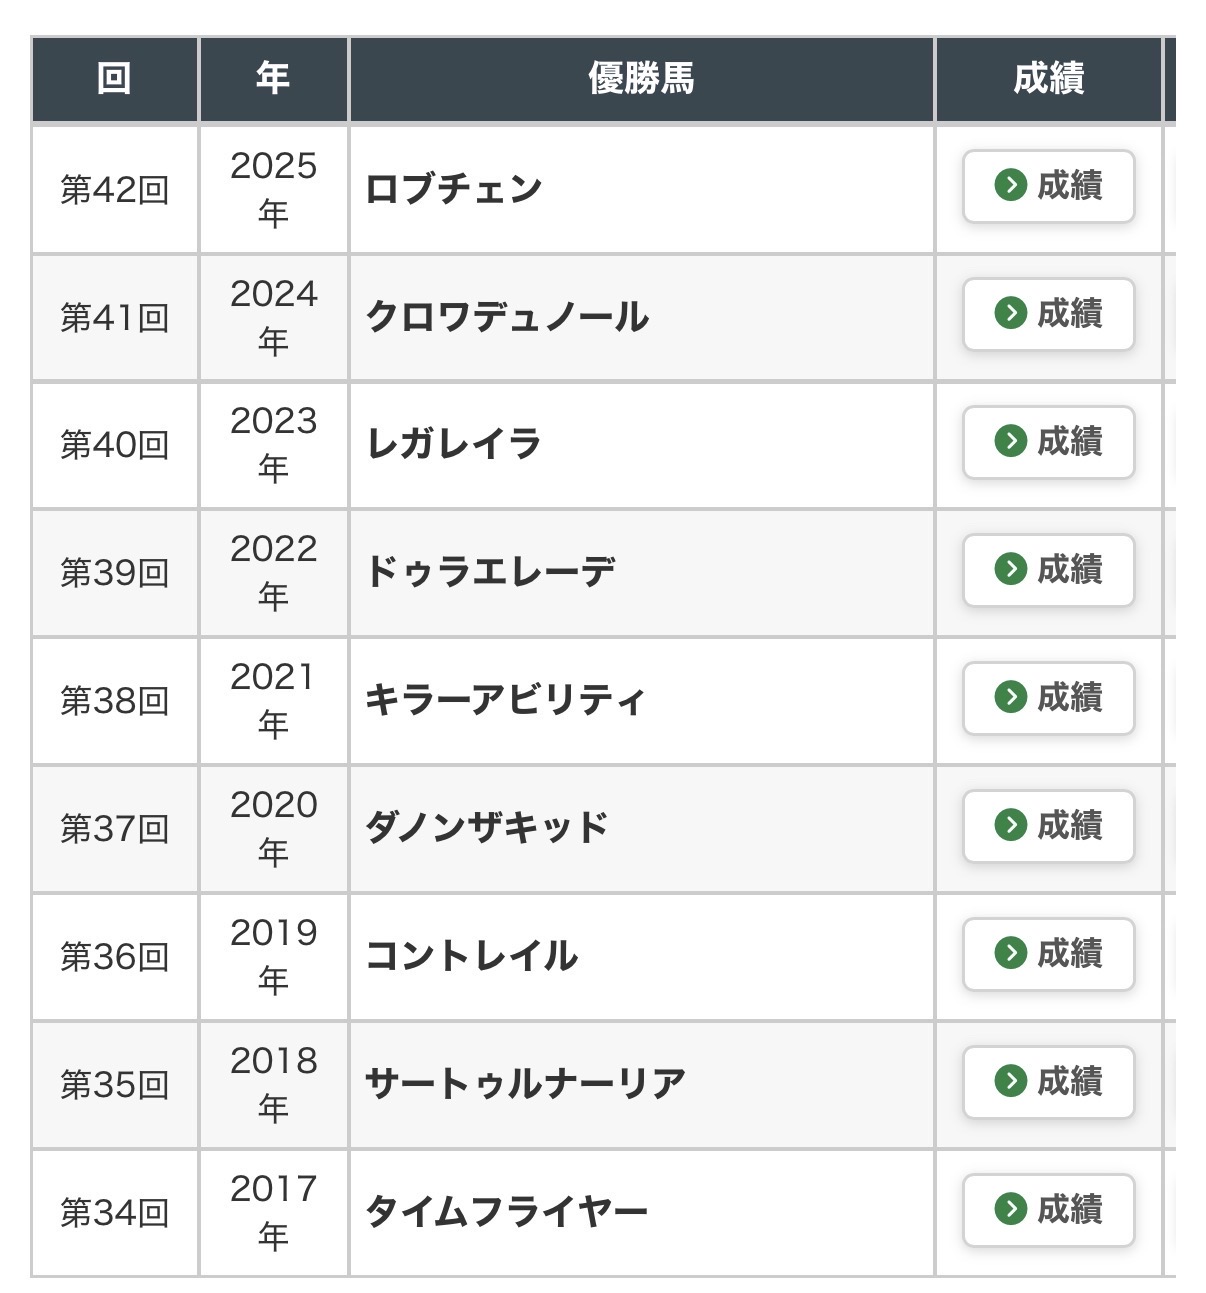The width and height of the screenshot is (1206, 1293).
Task: Click the 年 column header
Action: [273, 79]
